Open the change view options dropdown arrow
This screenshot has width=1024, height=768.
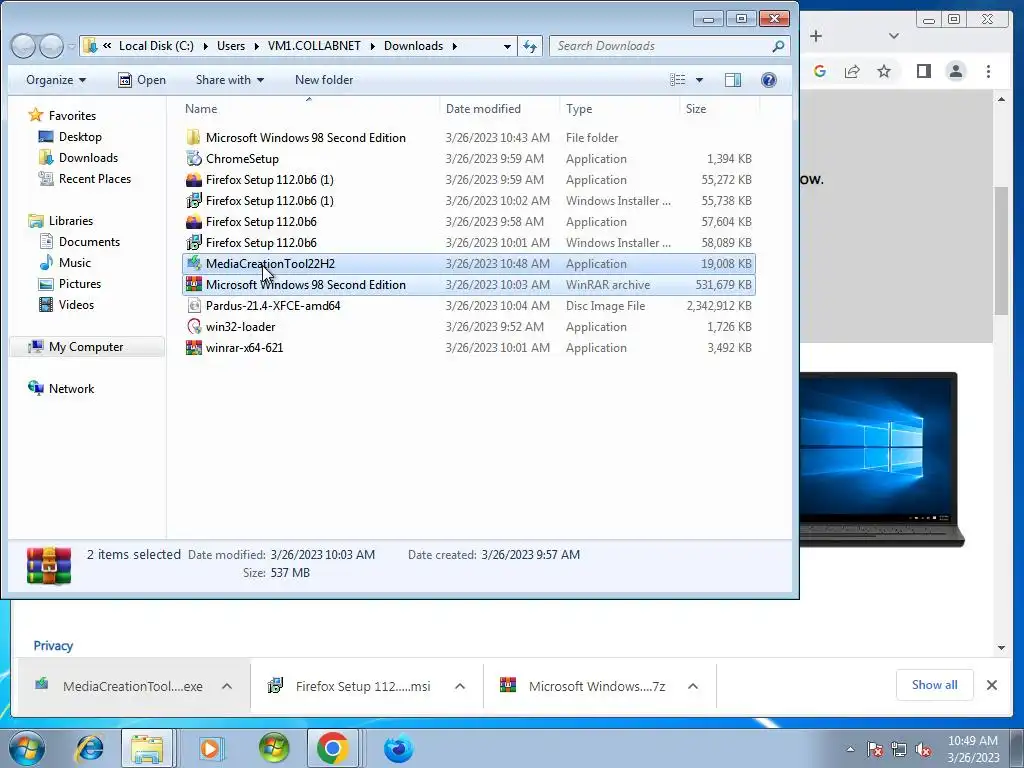(x=699, y=80)
